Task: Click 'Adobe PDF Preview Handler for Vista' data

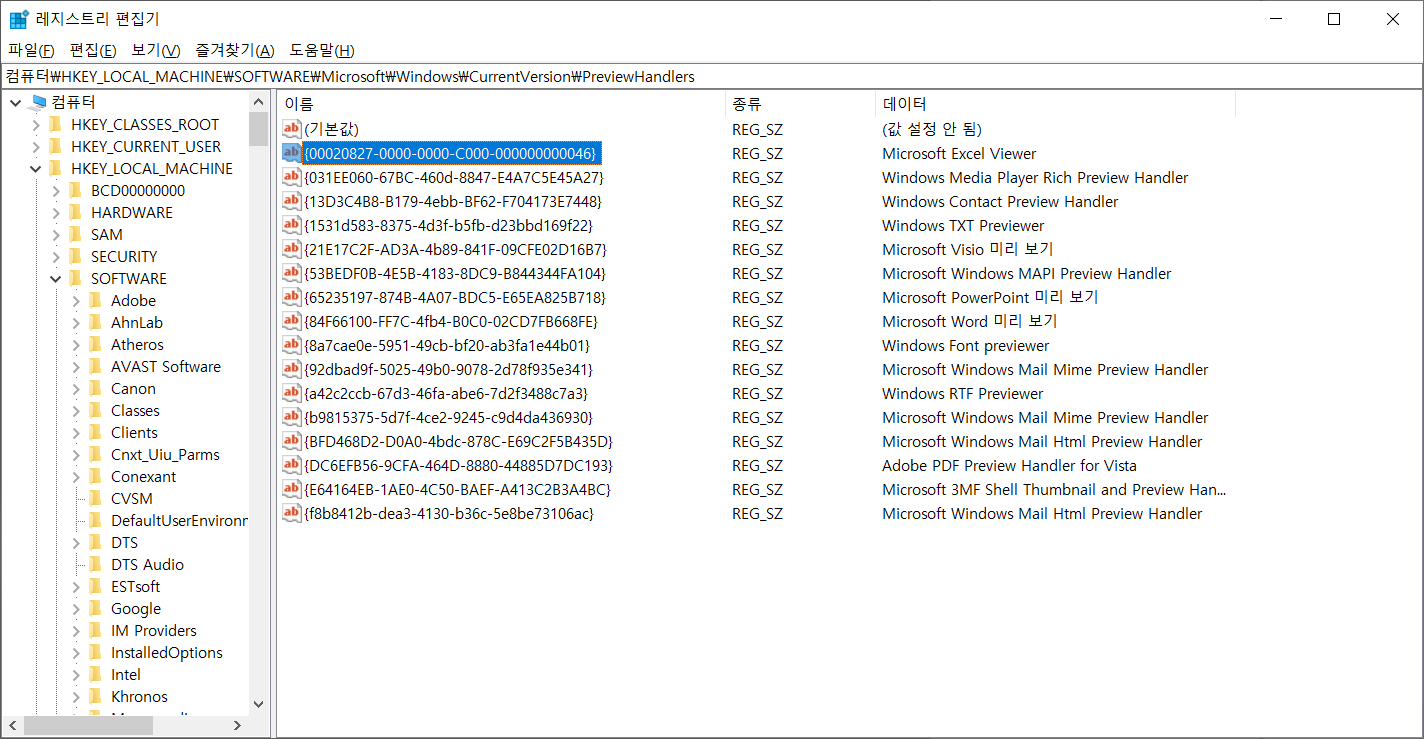Action: pyautogui.click(x=1009, y=465)
